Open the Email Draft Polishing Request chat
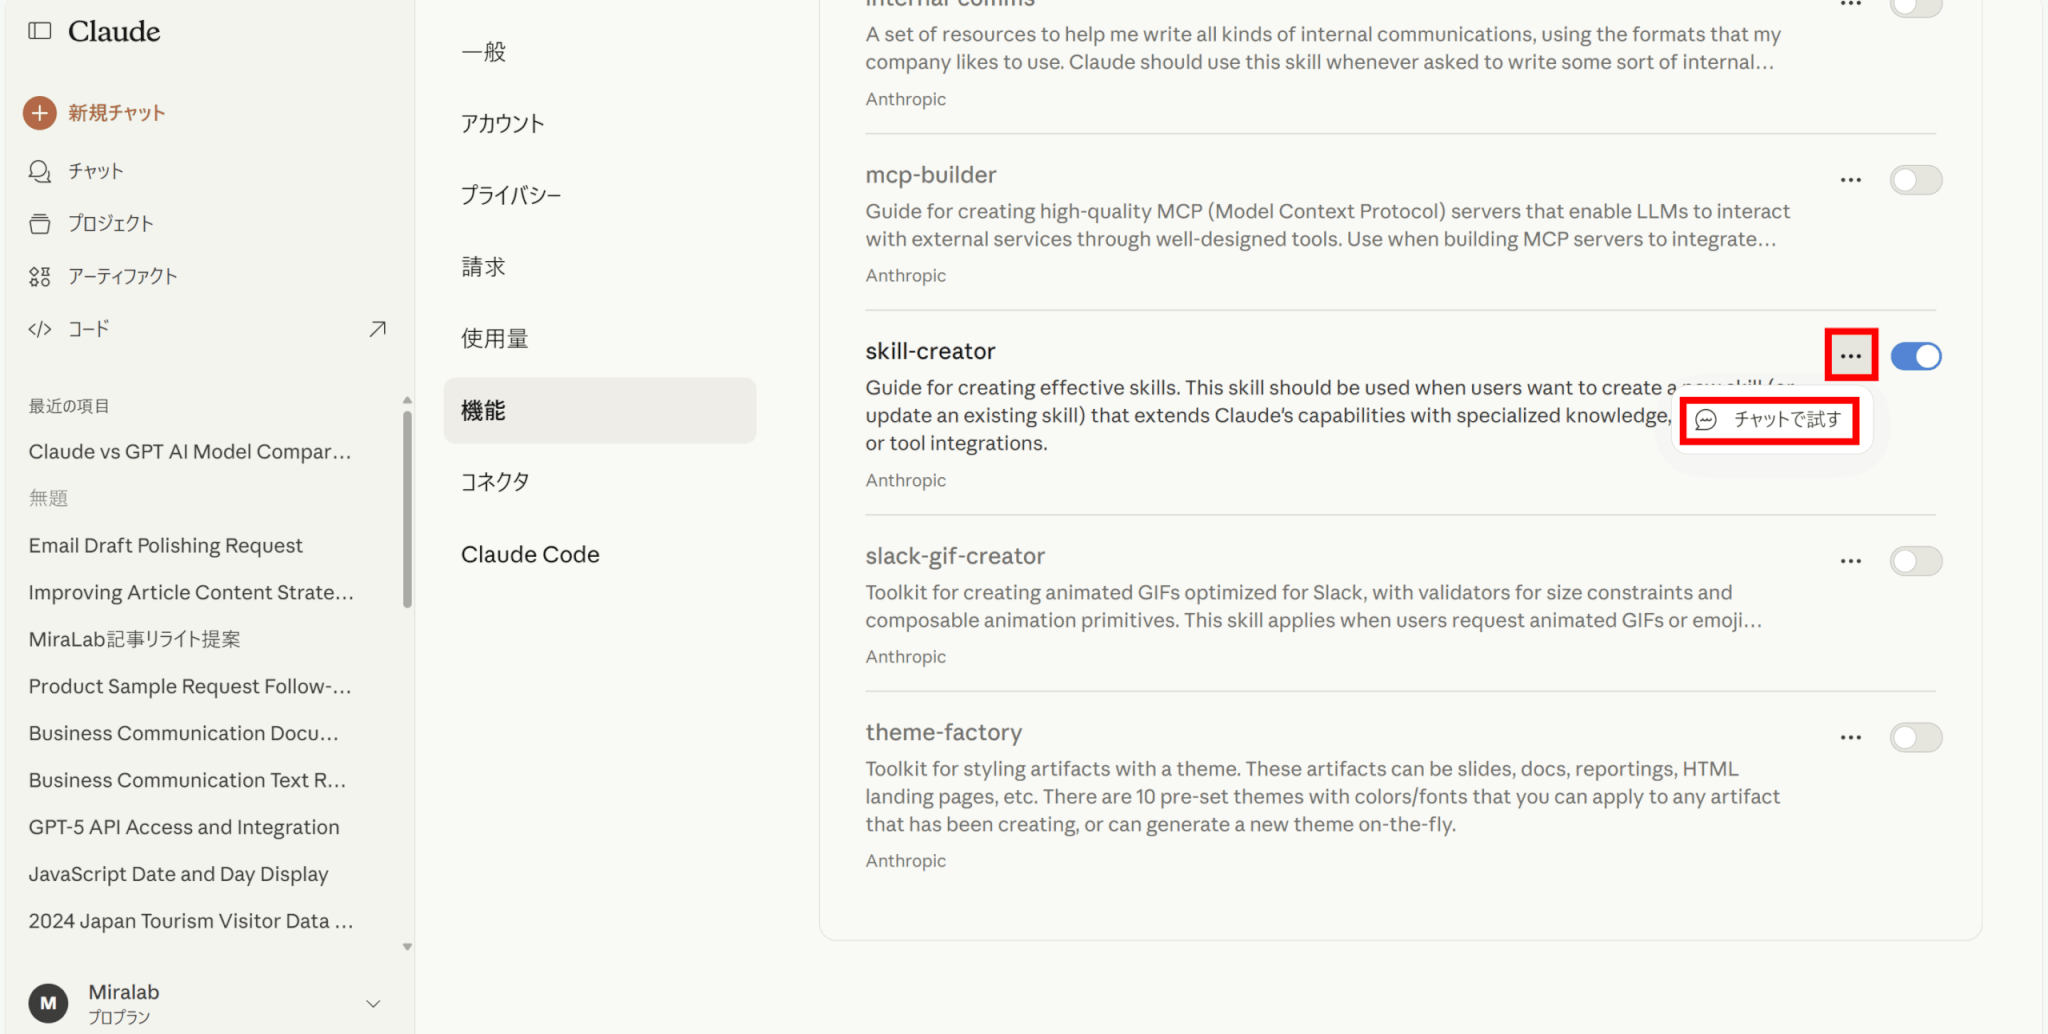The width and height of the screenshot is (2048, 1034). (x=165, y=545)
